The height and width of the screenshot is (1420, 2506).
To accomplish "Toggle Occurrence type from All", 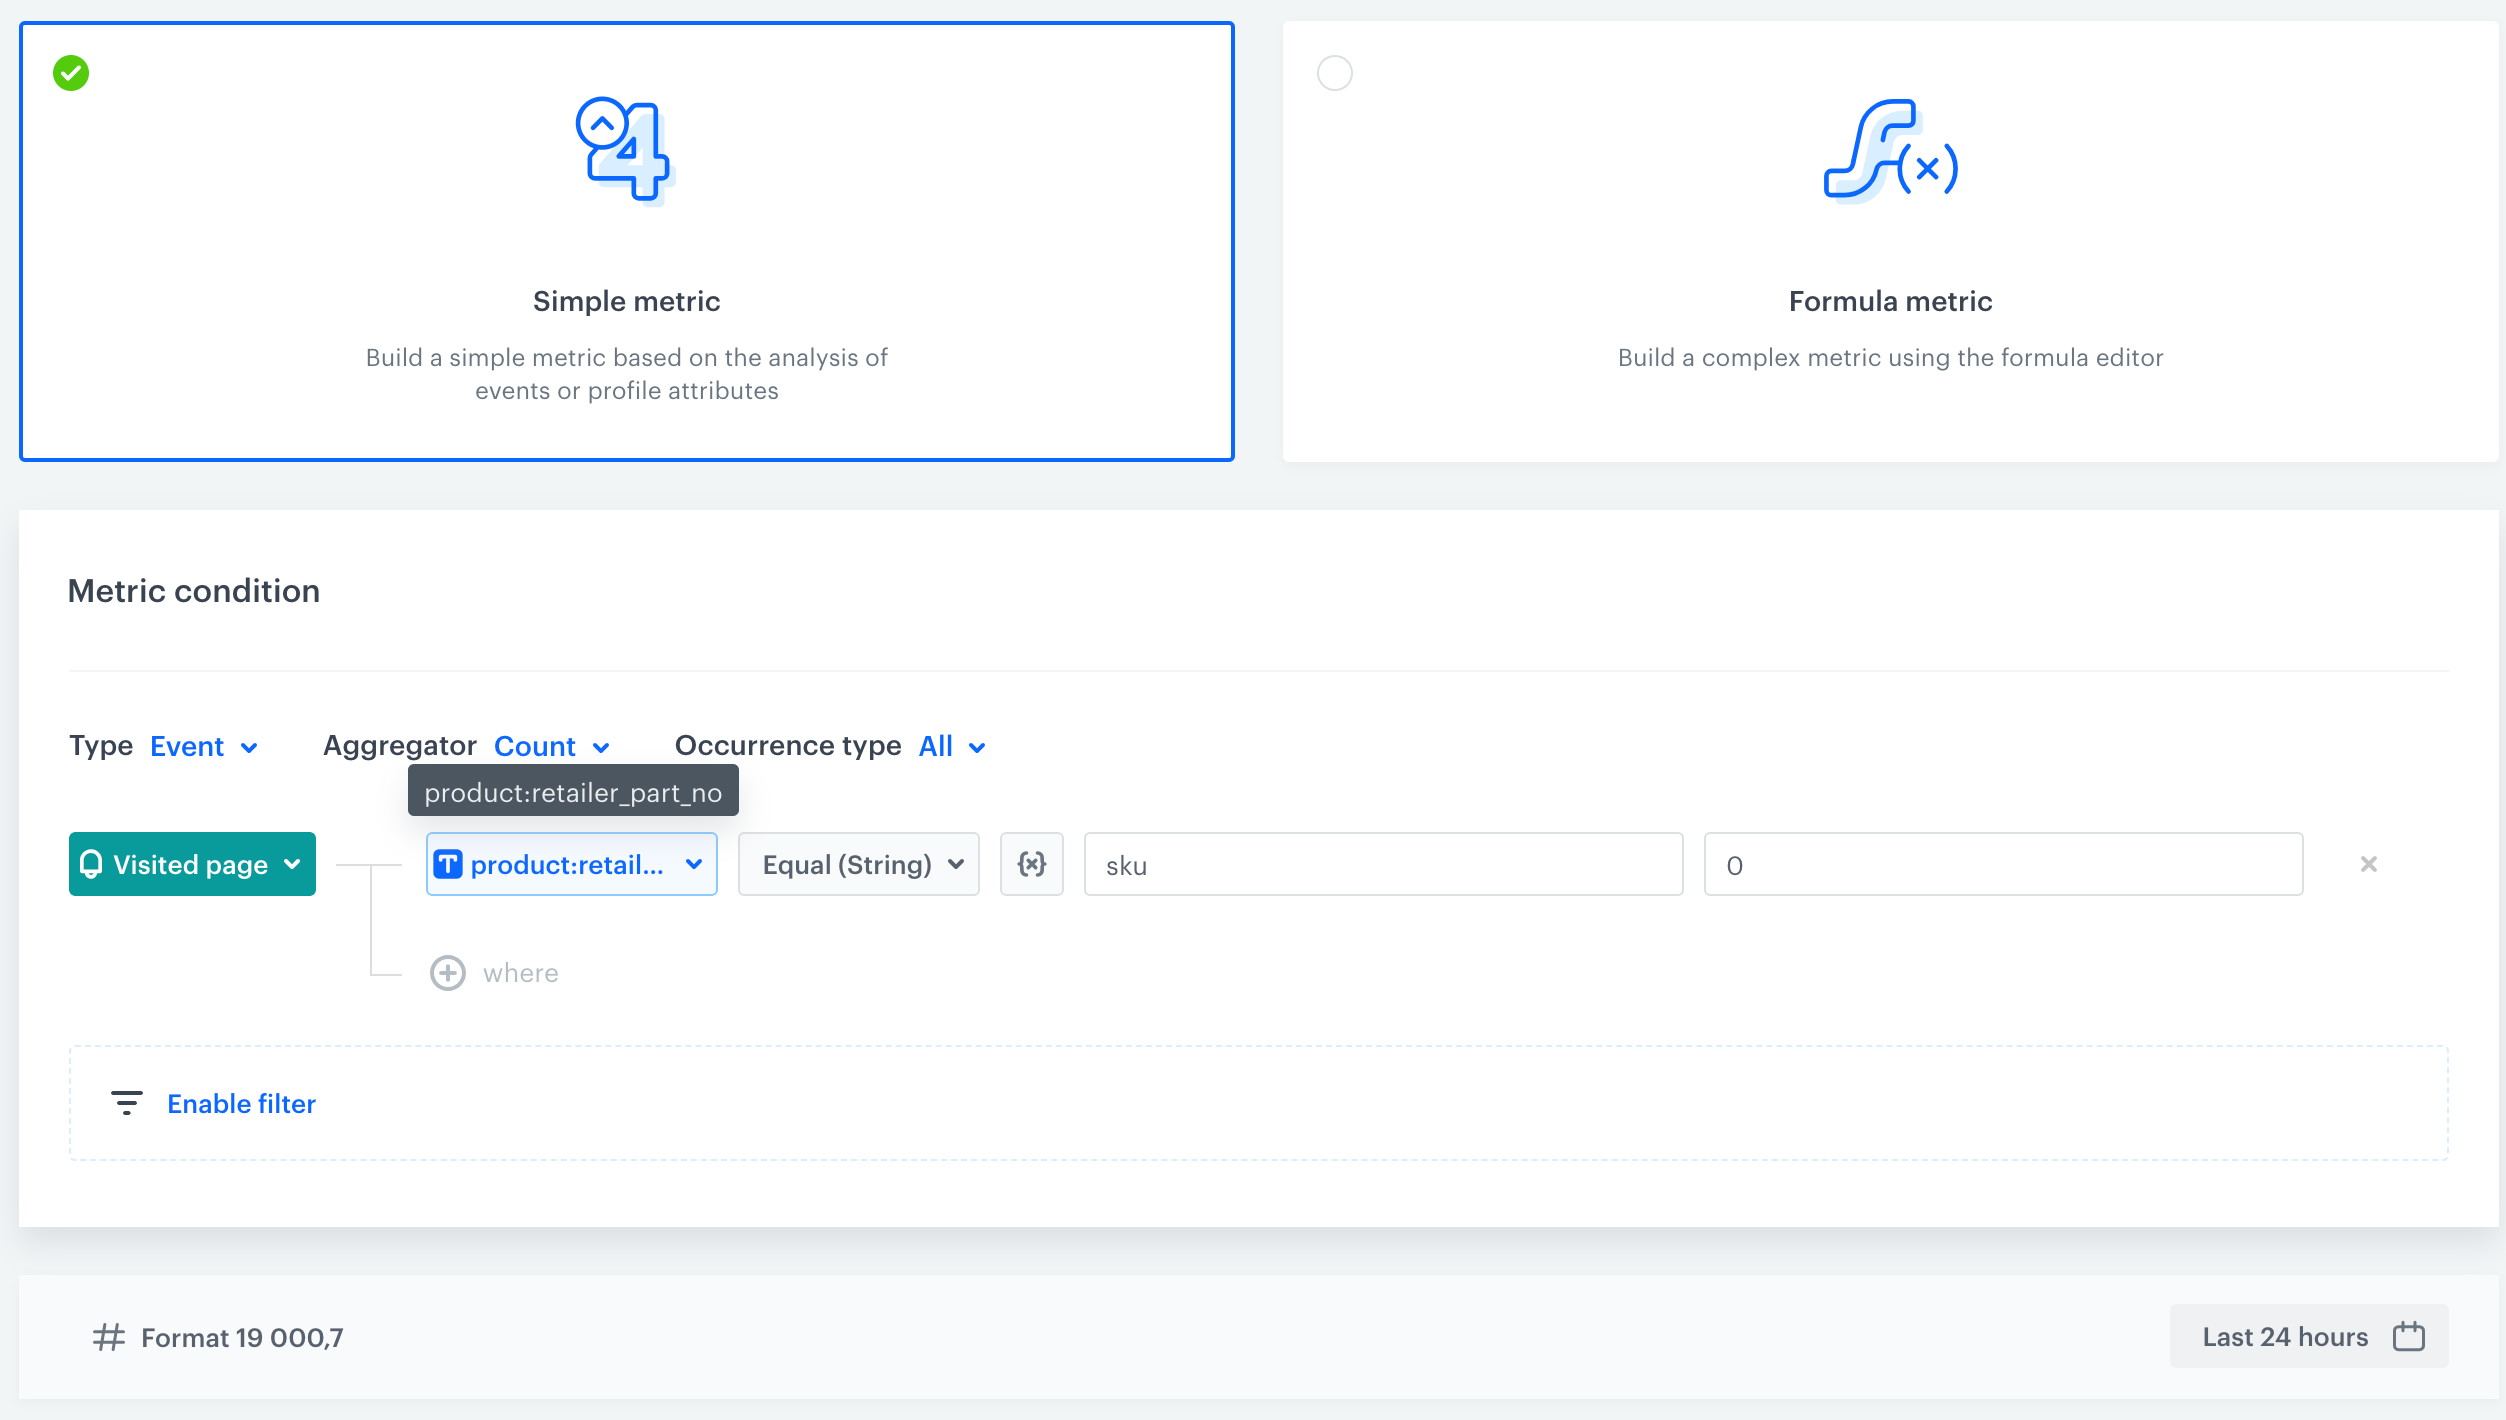I will click(x=948, y=746).
